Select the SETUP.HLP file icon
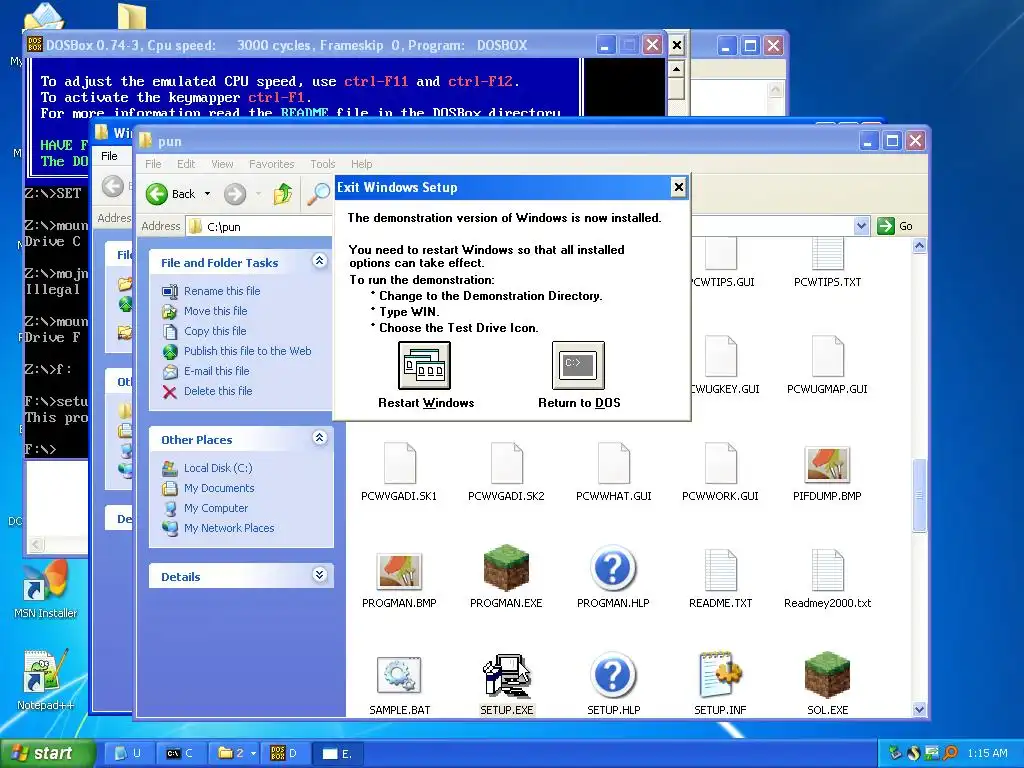 pyautogui.click(x=613, y=675)
